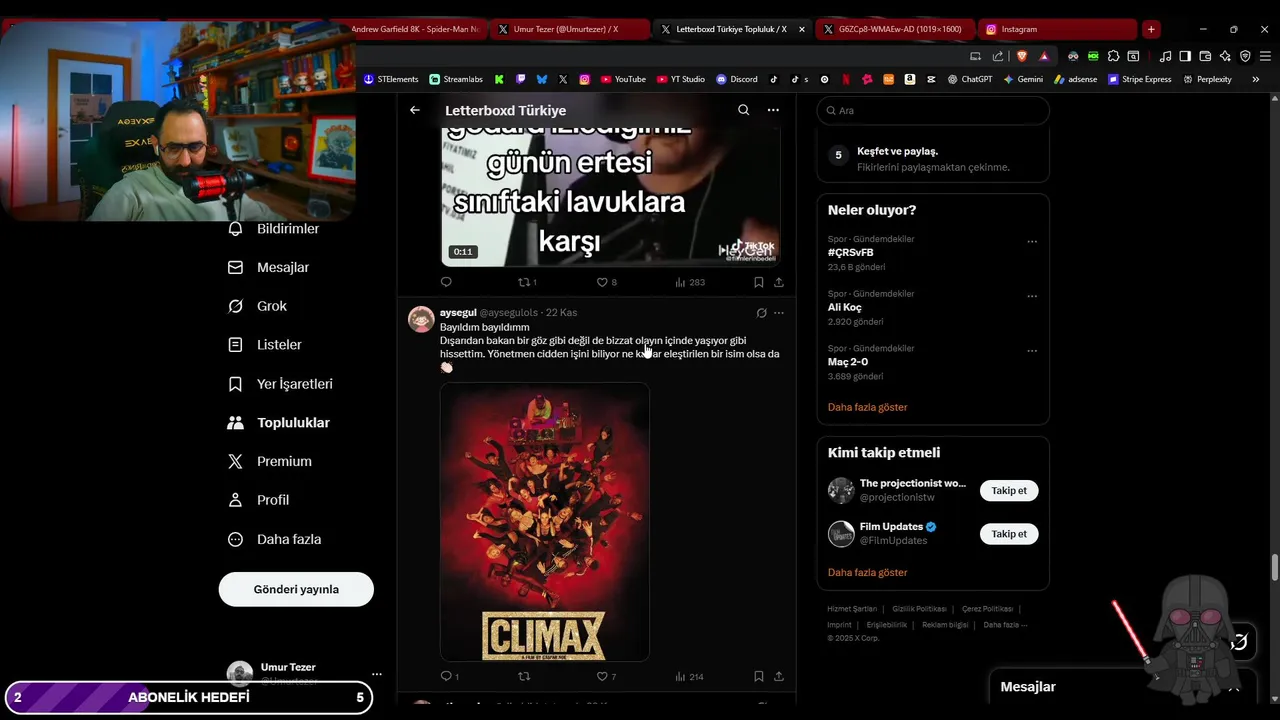Open more options in Letterboxd Türkiye header
The image size is (1280, 720).
[773, 110]
